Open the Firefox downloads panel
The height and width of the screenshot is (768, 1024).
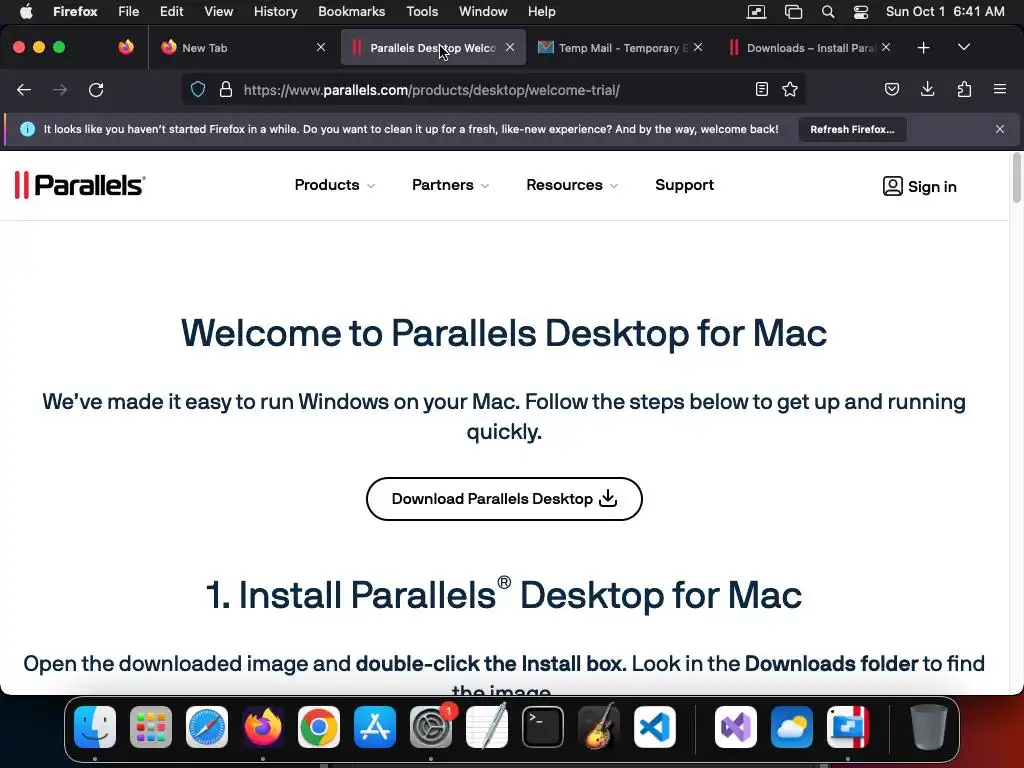click(927, 89)
